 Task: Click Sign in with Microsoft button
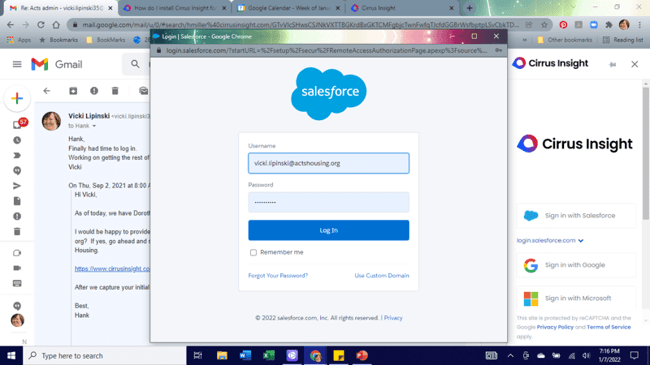(576, 298)
